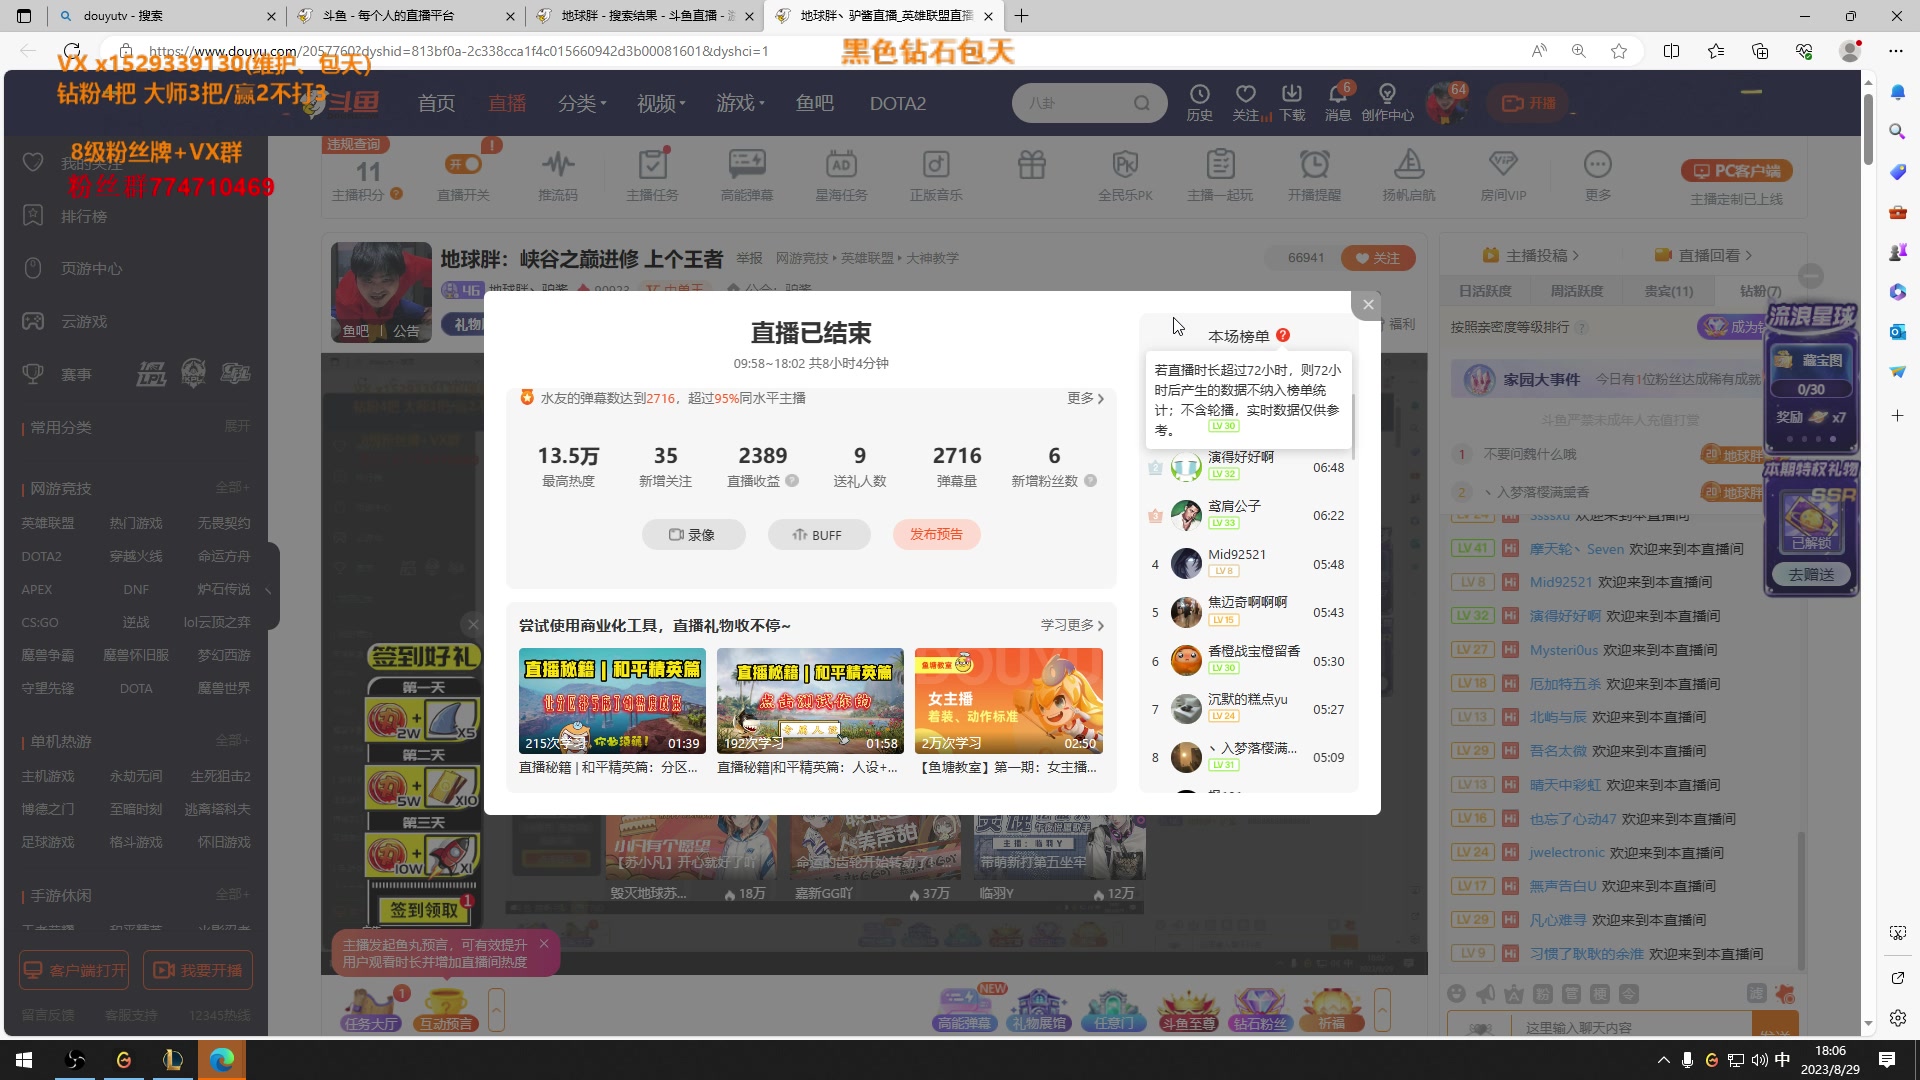The height and width of the screenshot is (1080, 1920).
Task: Open 更多 beside the danmaku stats line
Action: (x=1085, y=398)
